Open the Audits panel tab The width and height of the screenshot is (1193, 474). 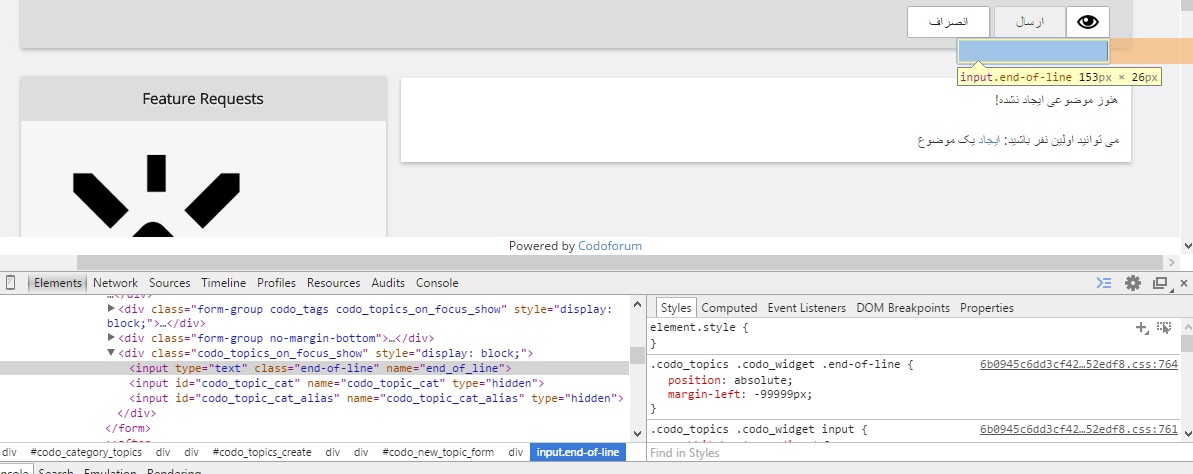(x=388, y=283)
